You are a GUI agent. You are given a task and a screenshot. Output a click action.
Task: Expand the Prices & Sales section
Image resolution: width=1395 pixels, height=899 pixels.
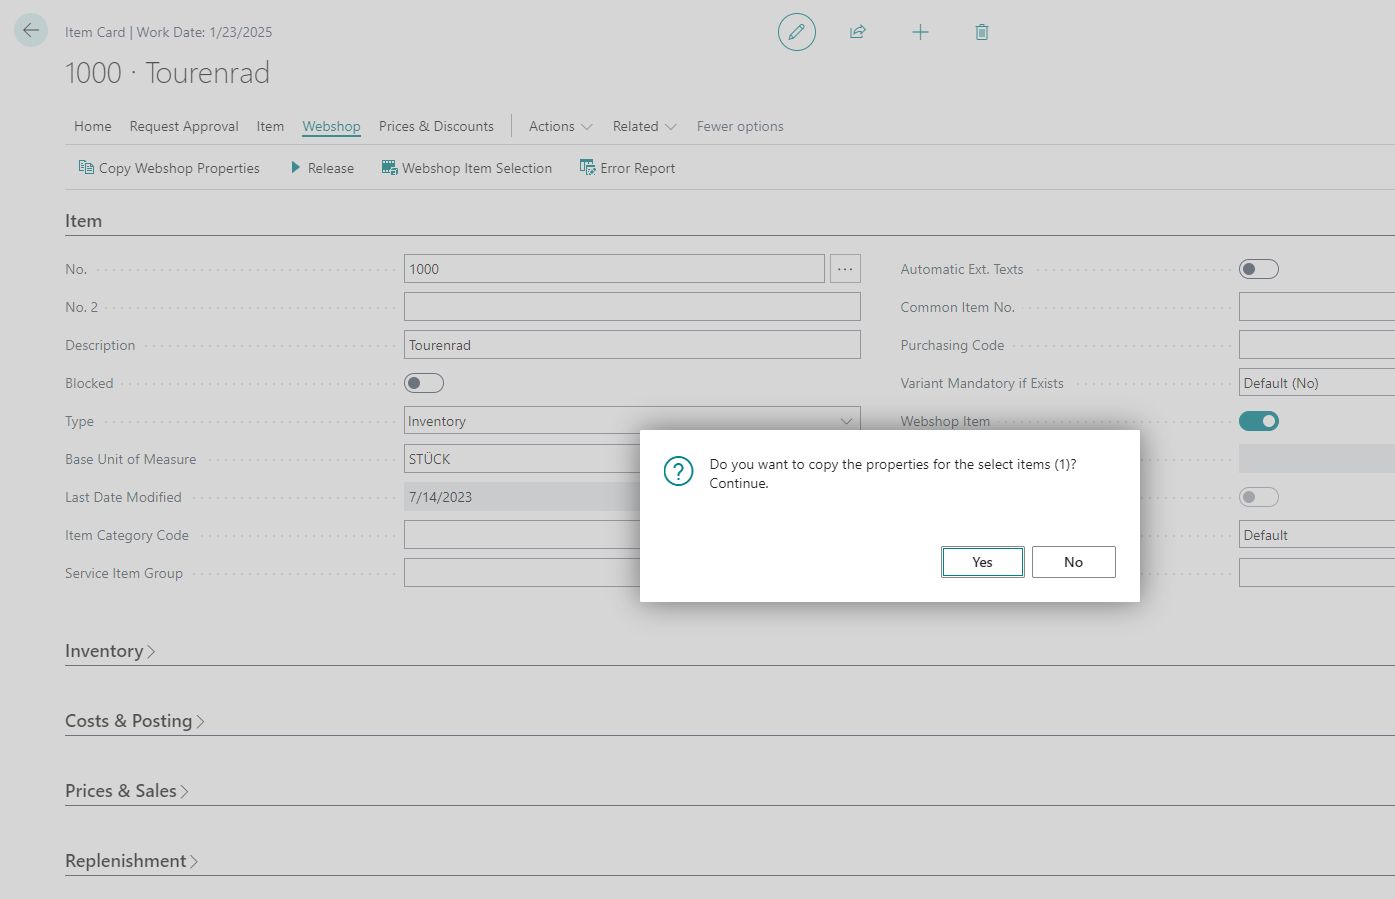127,791
